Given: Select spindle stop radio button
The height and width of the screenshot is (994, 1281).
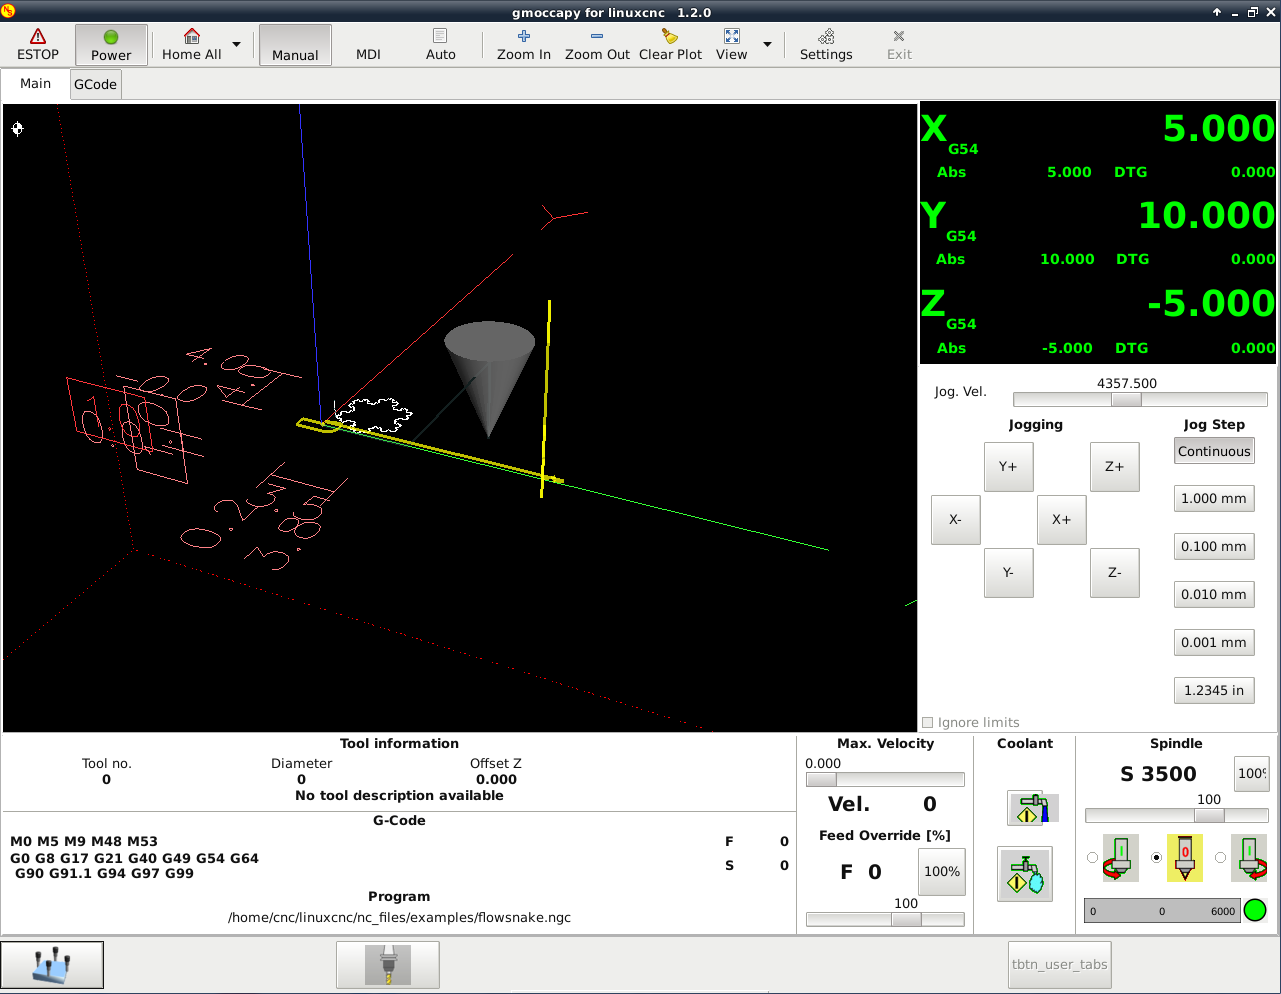Looking at the screenshot, I should coord(1157,858).
